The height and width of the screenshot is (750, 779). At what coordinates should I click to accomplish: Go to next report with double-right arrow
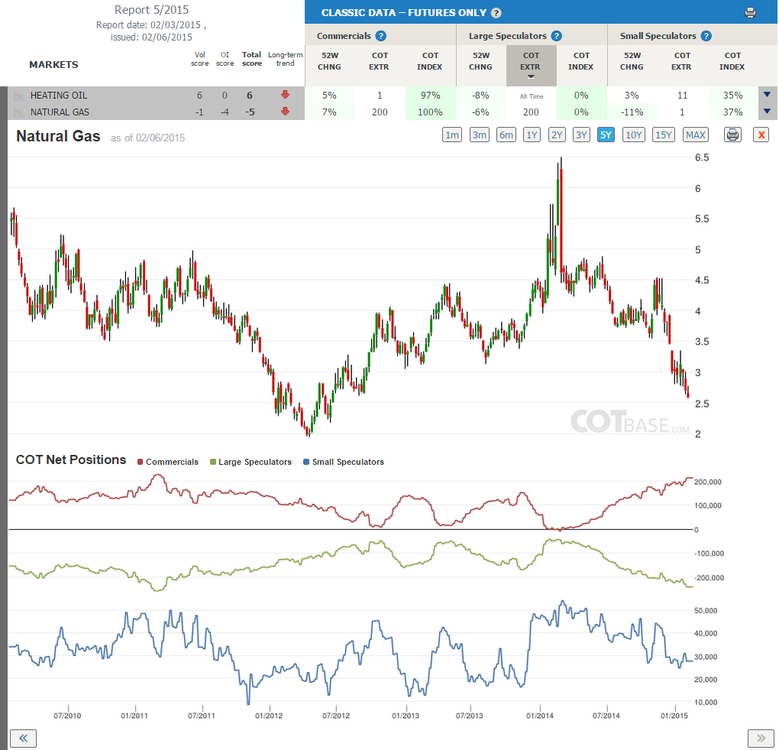(761, 738)
